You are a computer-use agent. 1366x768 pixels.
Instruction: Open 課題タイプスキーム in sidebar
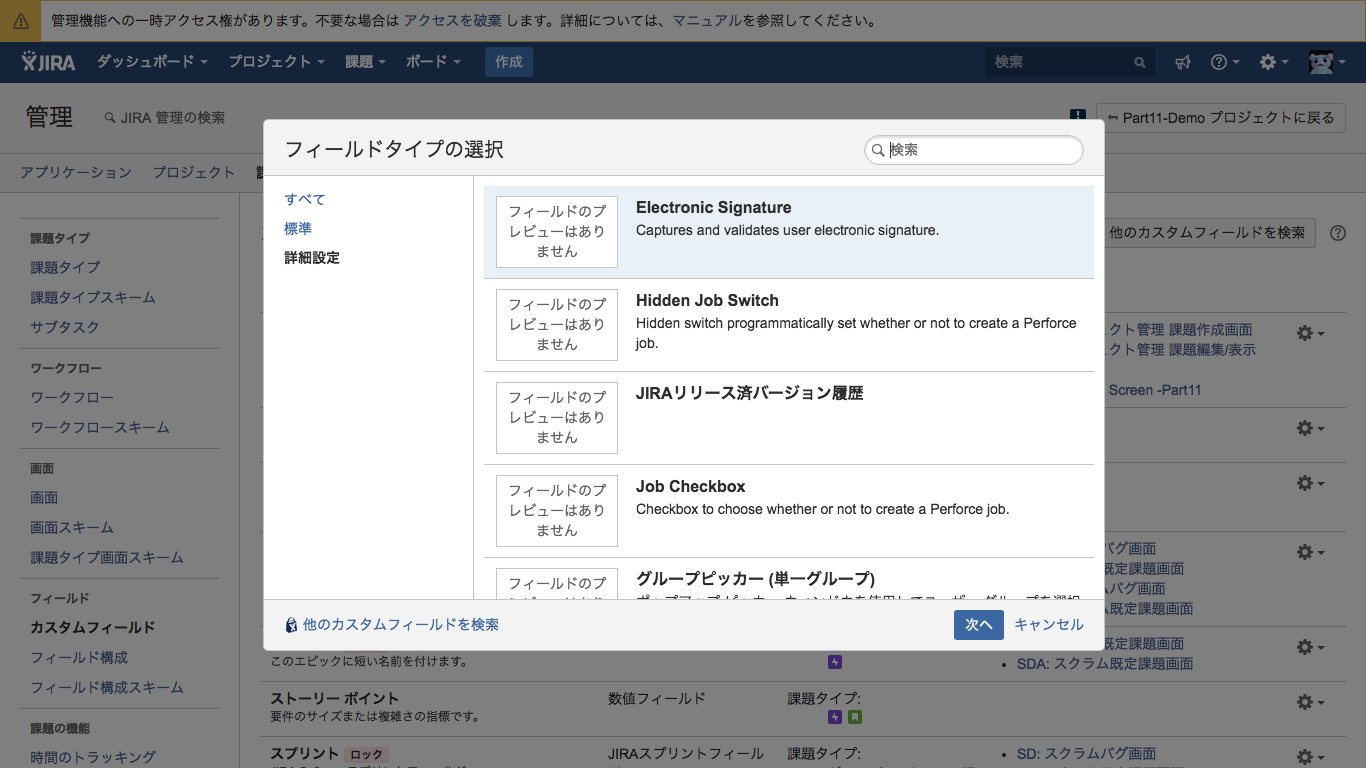(x=93, y=297)
